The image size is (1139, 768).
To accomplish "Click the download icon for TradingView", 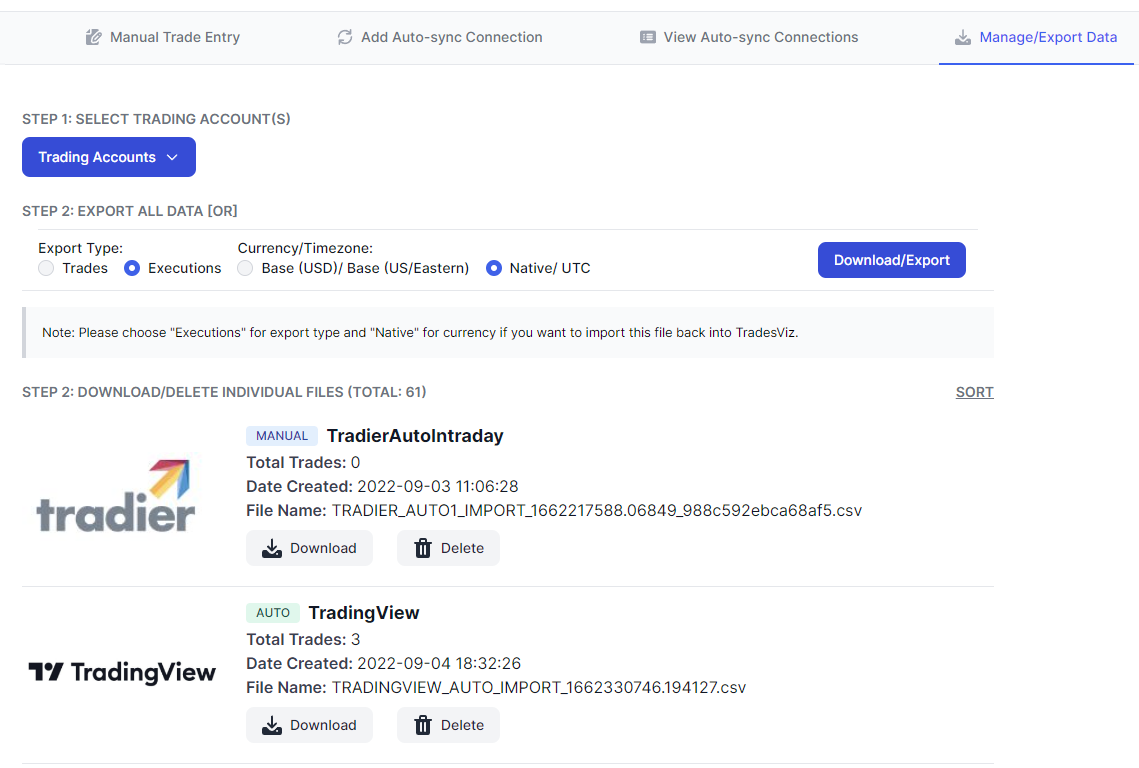I will [x=272, y=725].
